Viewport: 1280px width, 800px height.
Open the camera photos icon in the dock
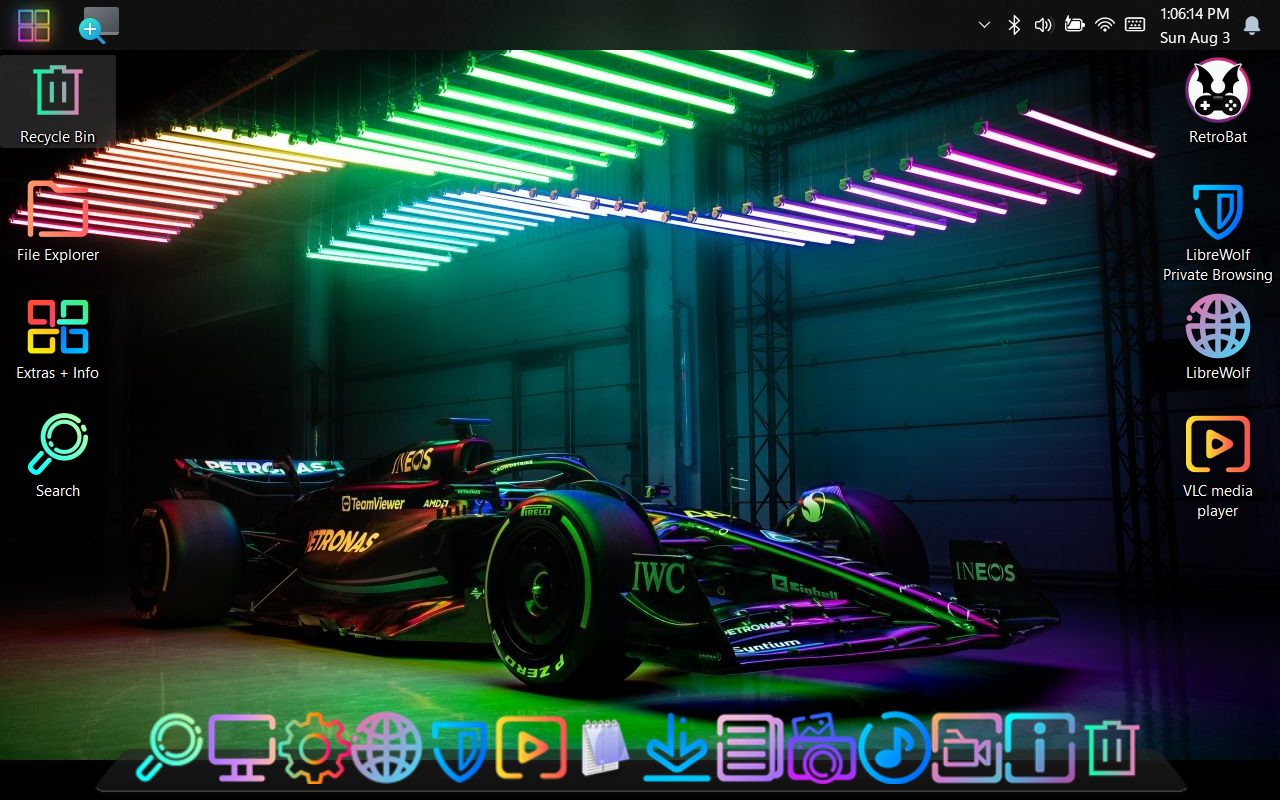coord(822,747)
